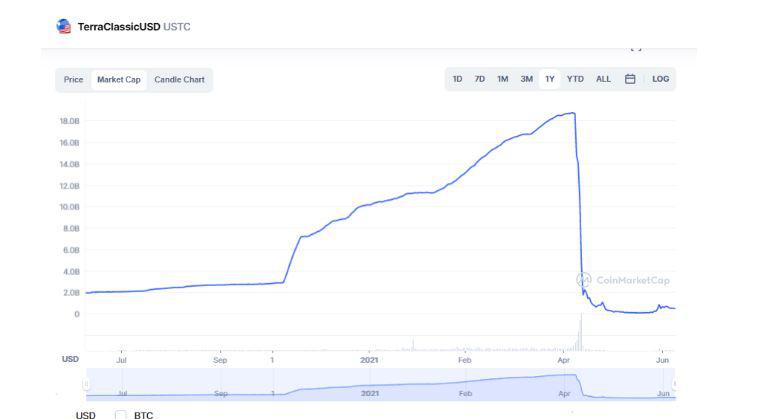This screenshot has width=767, height=419.
Task: Show ALL historical data
Action: coord(603,79)
